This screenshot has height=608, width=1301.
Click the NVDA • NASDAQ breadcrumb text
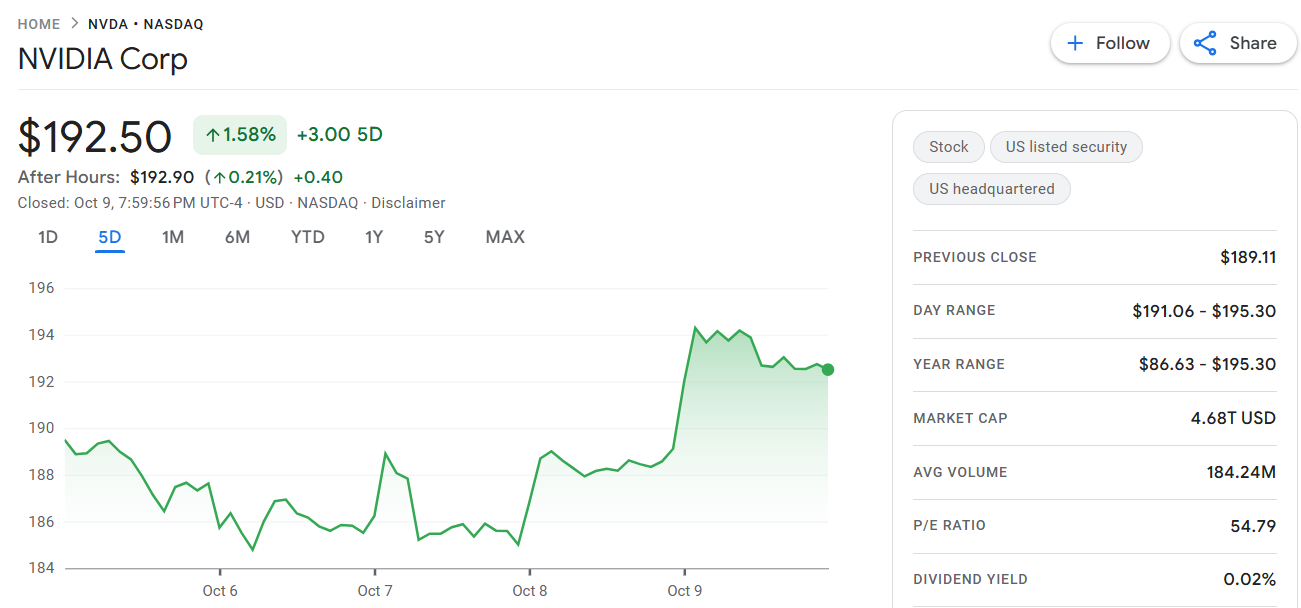click(x=146, y=24)
